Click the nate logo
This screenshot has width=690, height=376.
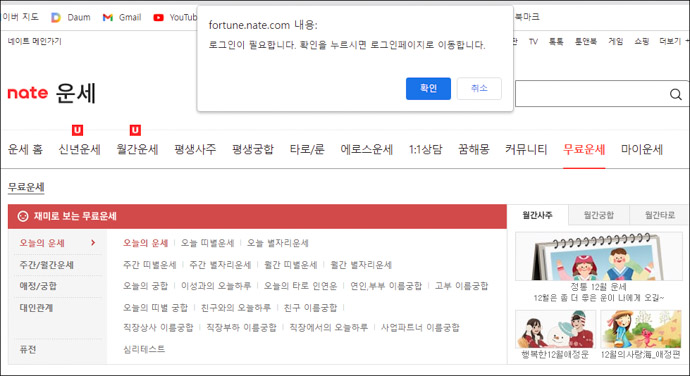point(28,93)
